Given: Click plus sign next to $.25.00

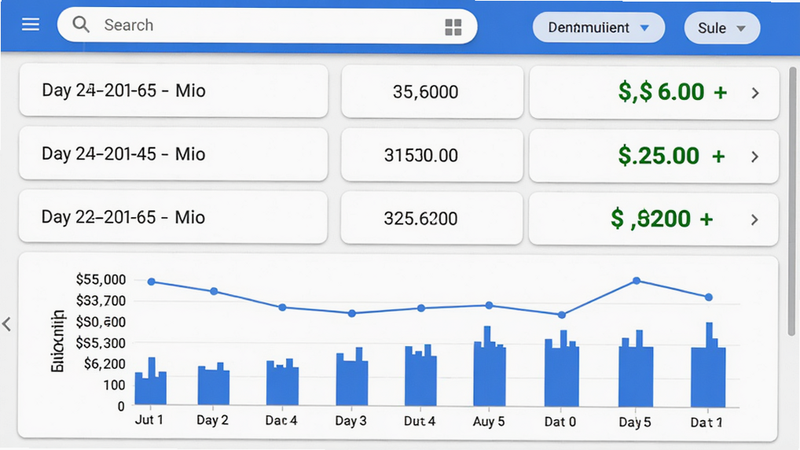Looking at the screenshot, I should tap(718, 156).
